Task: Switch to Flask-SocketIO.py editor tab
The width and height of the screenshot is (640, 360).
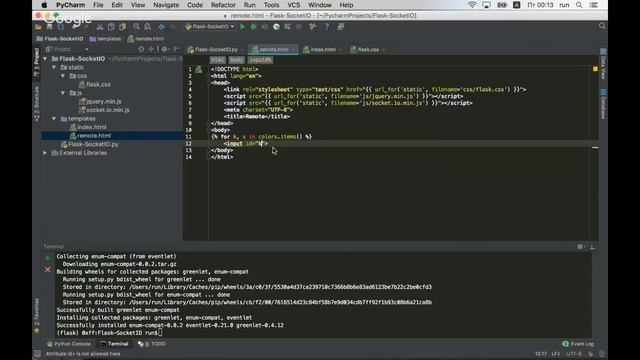Action: click(216, 49)
